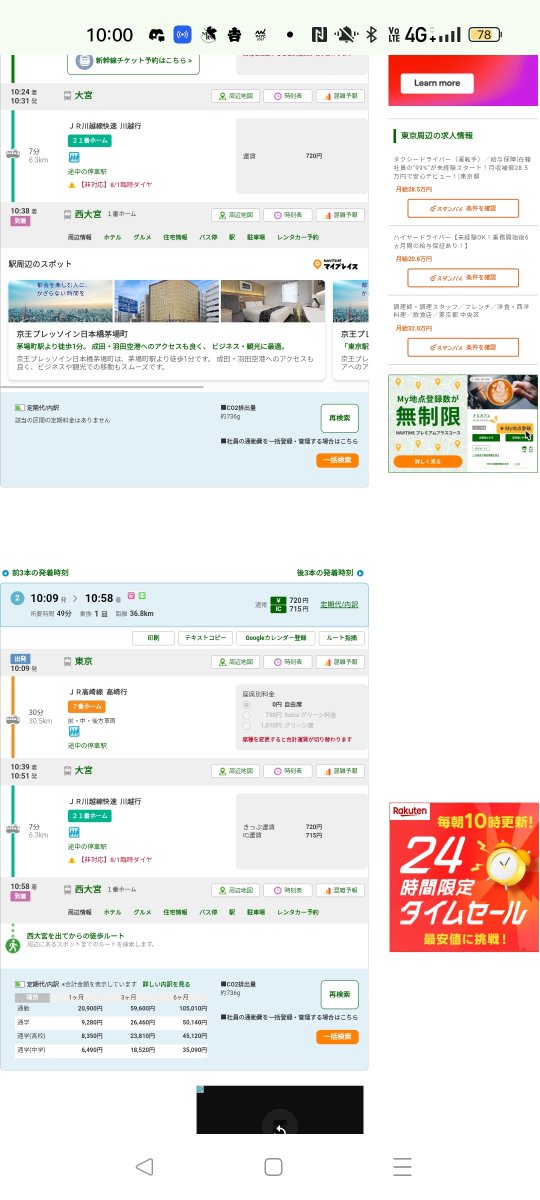Click orange 一括検索 under route 2
The height and width of the screenshot is (1200, 540).
(x=337, y=1037)
